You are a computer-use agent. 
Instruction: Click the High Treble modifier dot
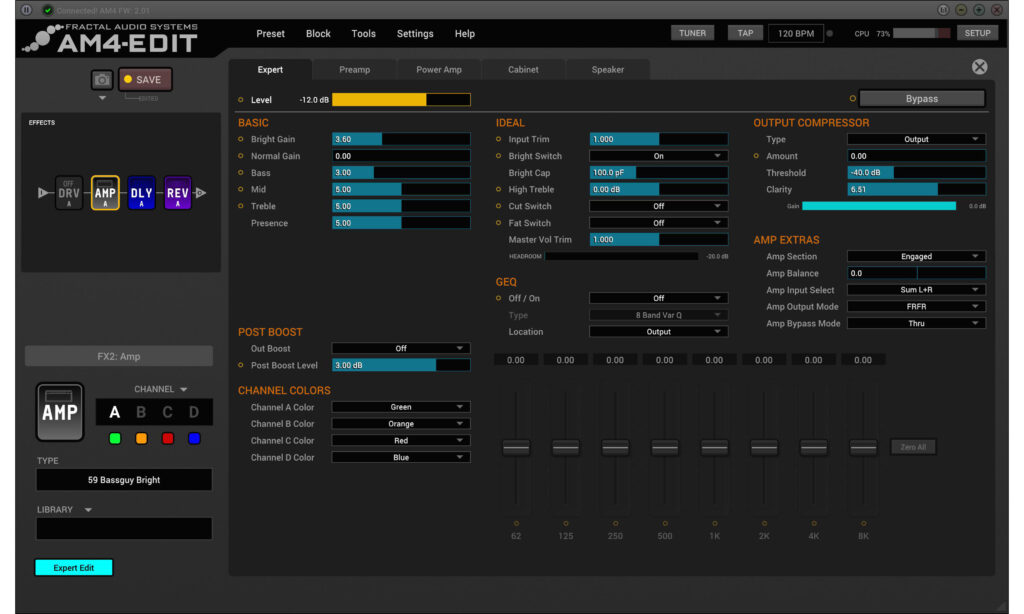[x=498, y=189]
